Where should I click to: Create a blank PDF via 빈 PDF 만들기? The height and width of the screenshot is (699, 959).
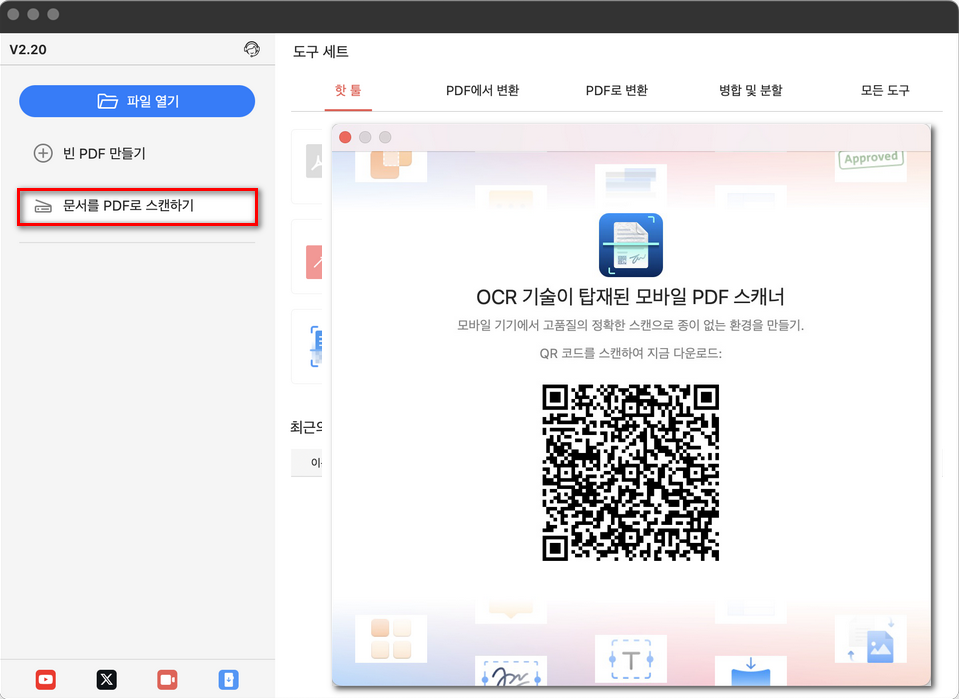pyautogui.click(x=137, y=153)
